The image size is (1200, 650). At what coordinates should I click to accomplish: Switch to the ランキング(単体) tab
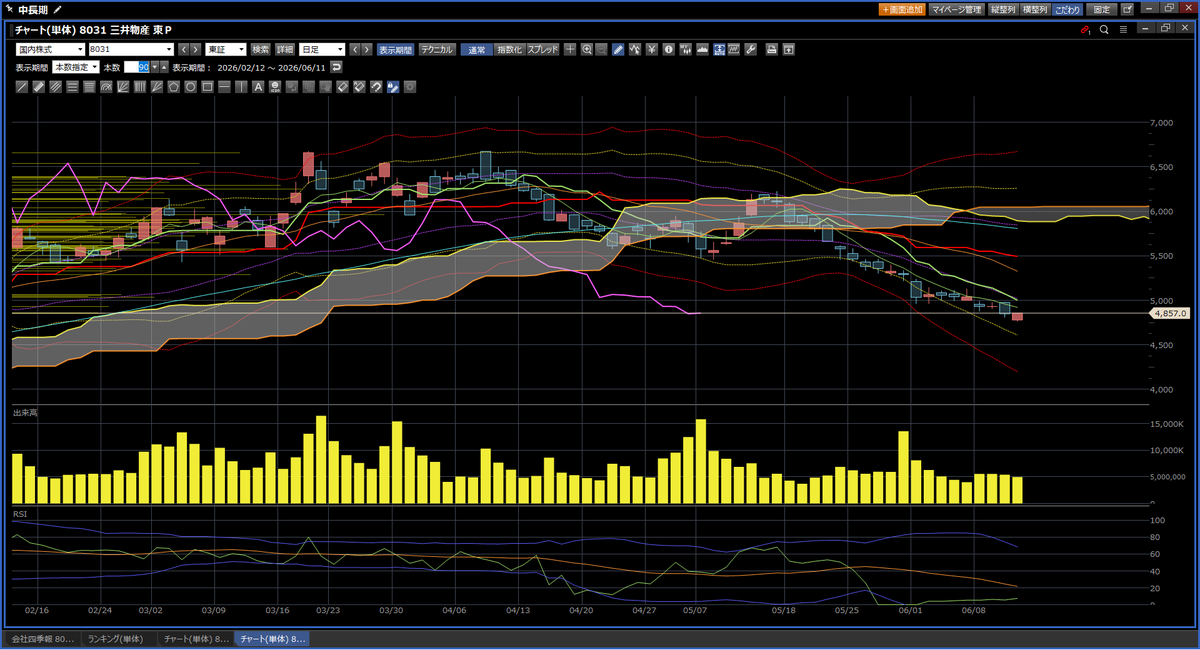click(x=115, y=638)
